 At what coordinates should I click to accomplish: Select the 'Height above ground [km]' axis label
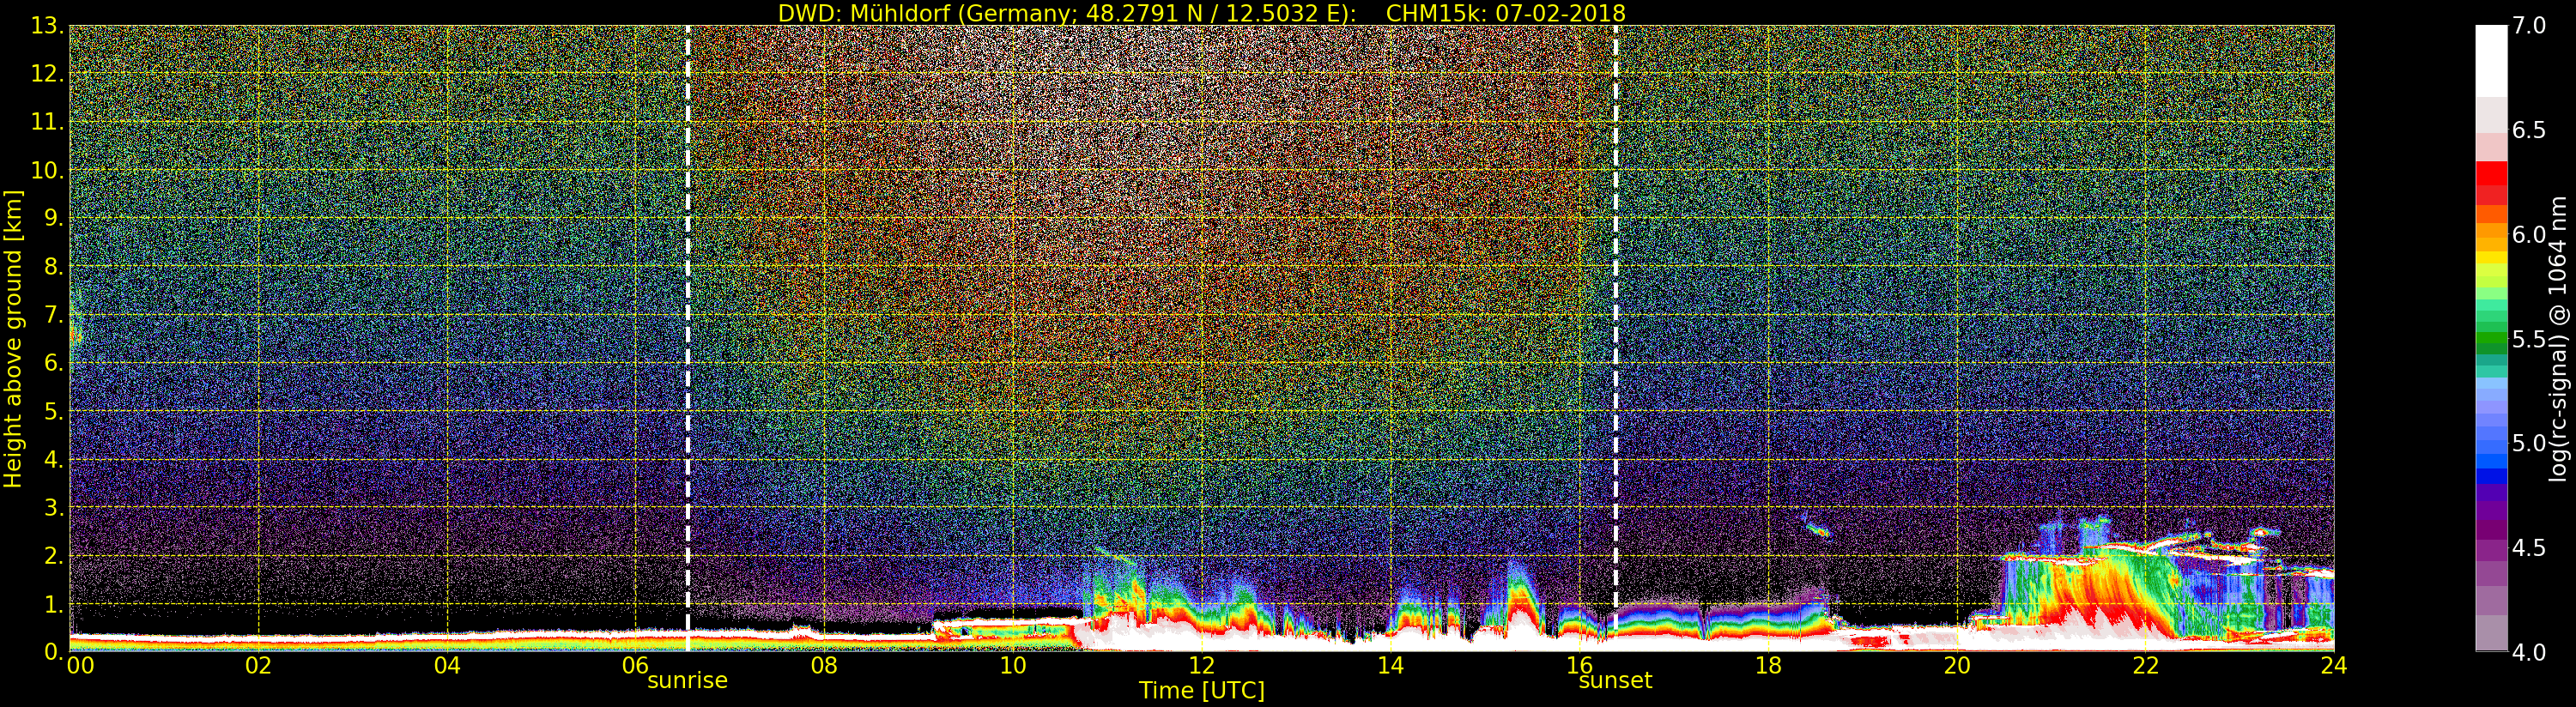(x=12, y=339)
